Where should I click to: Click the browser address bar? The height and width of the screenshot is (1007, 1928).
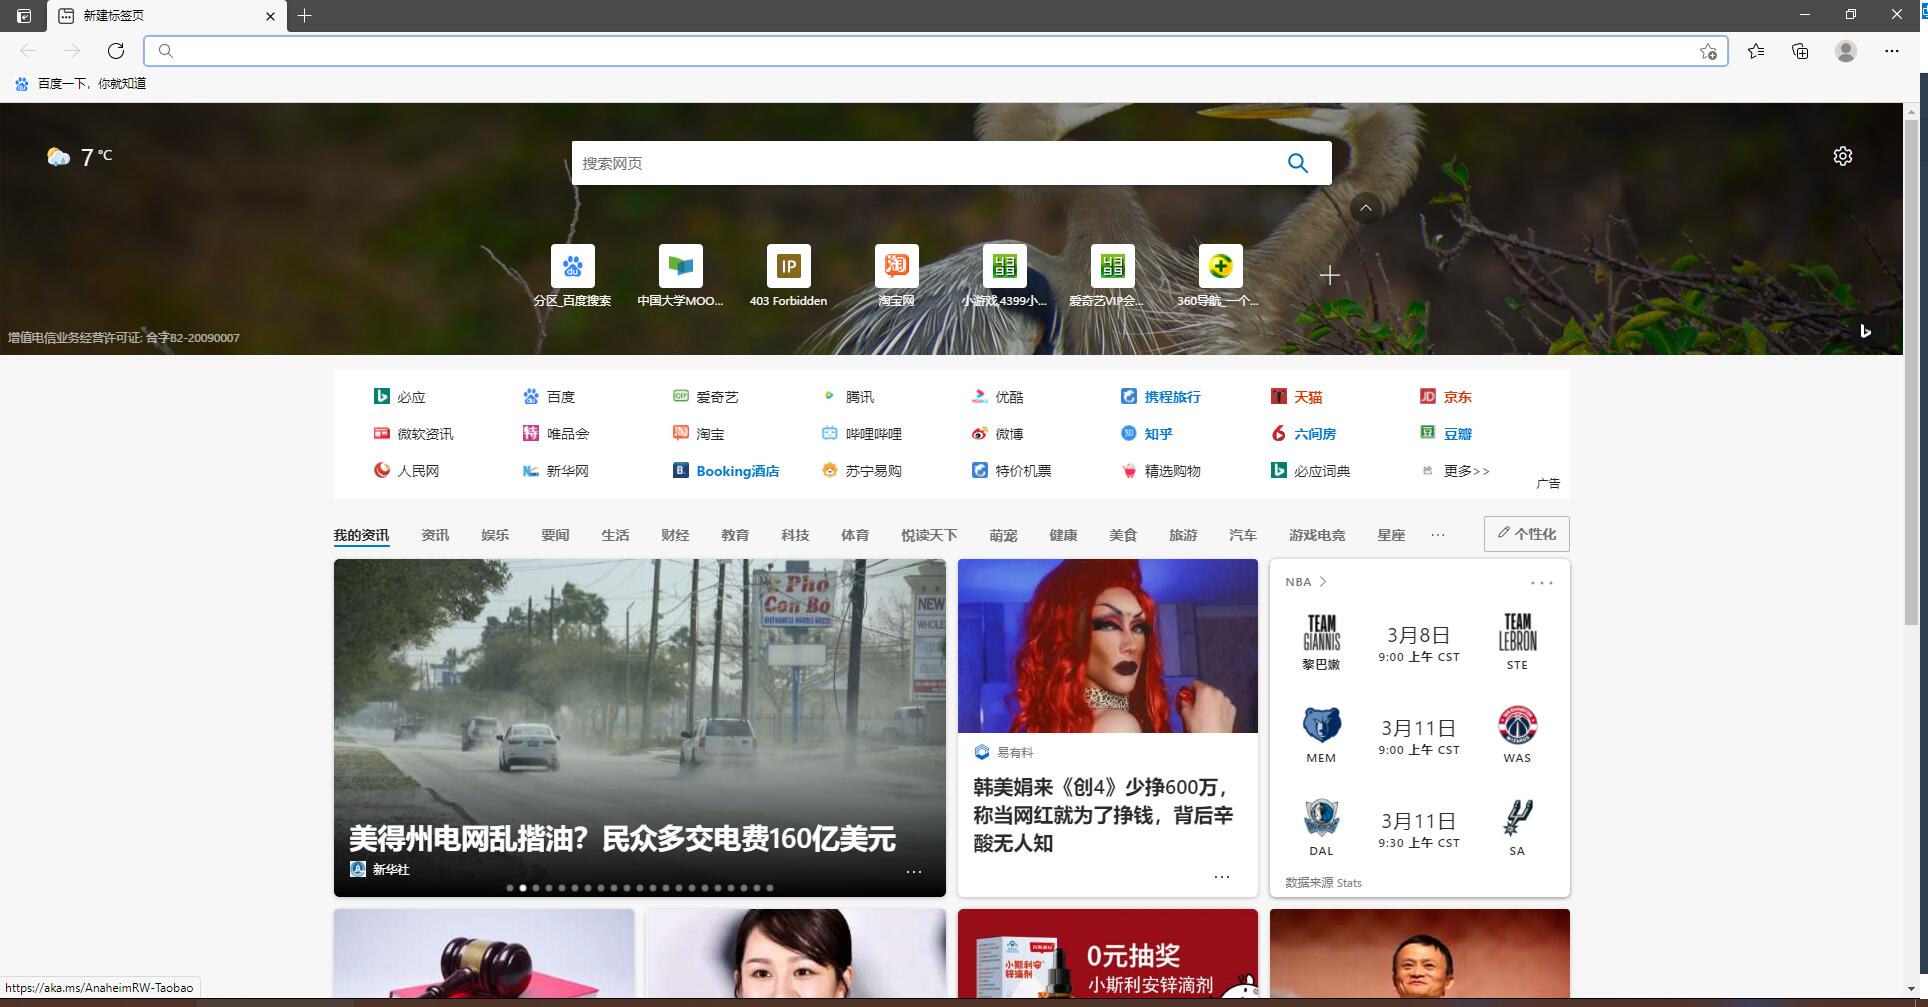935,51
